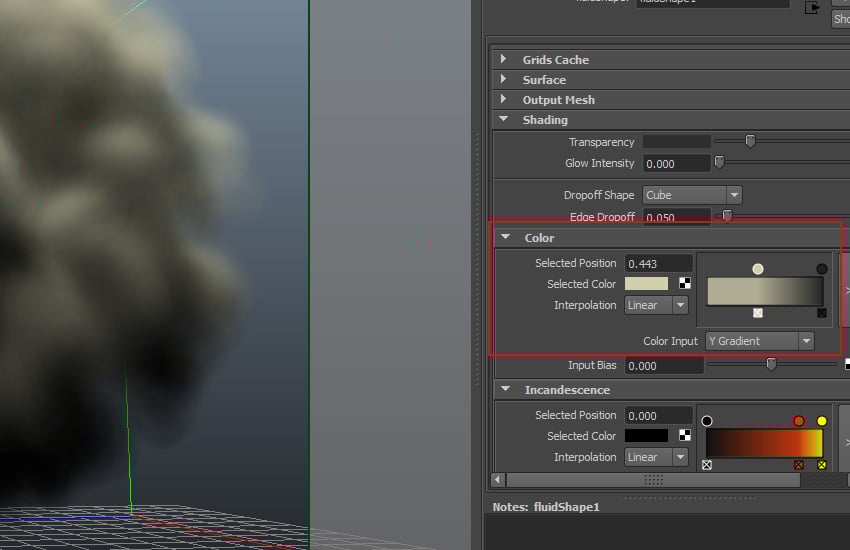
Task: Delete orange incandescence ramp entry
Action: pyautogui.click(x=799, y=465)
